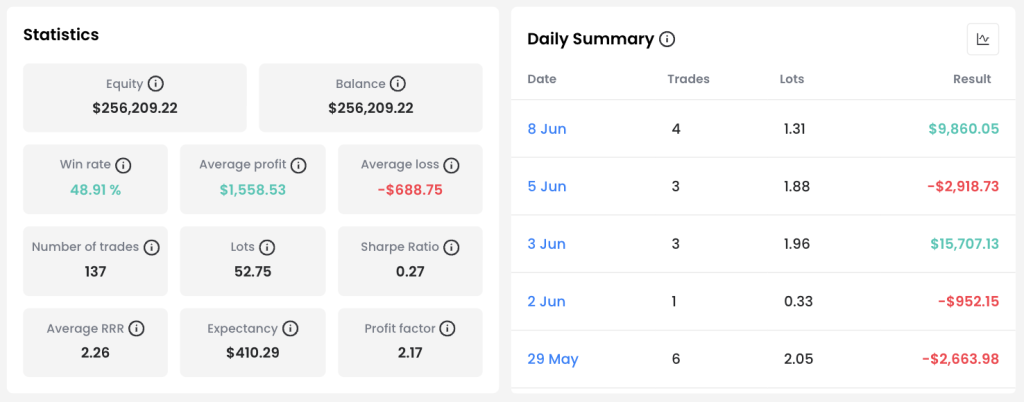Click the Balance info icon
The image size is (1024, 402).
(398, 84)
